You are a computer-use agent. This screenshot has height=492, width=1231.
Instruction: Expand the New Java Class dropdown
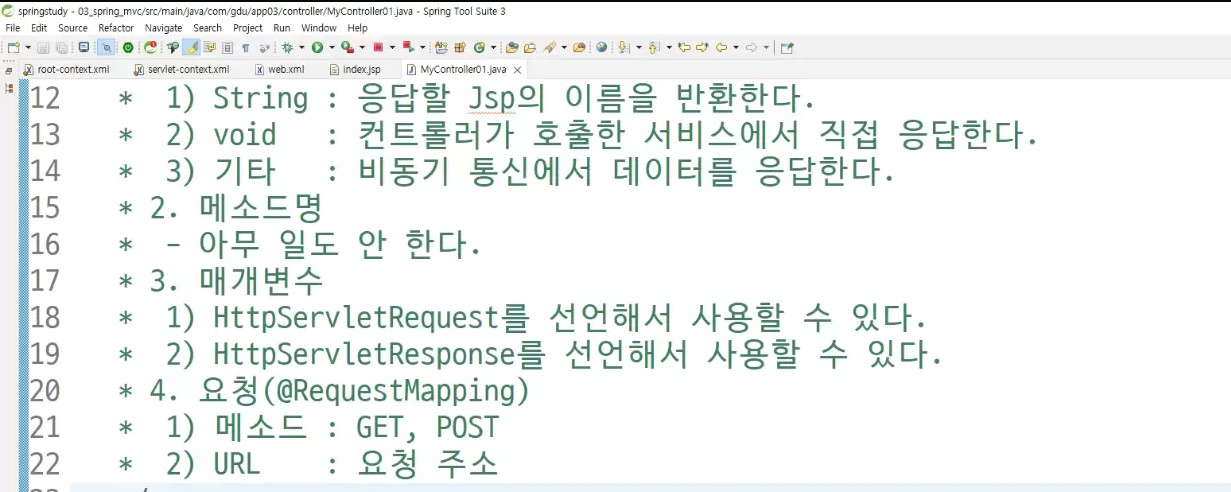point(493,47)
